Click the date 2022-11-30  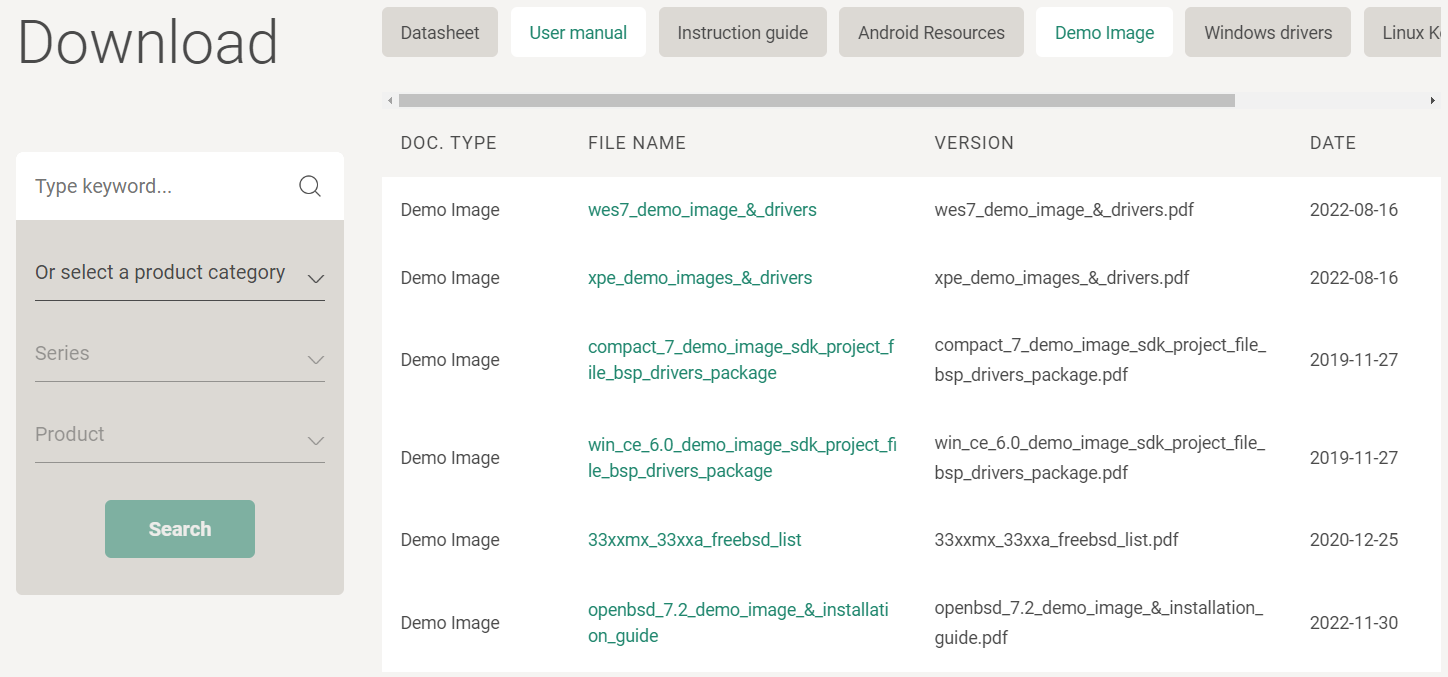[x=1354, y=623]
